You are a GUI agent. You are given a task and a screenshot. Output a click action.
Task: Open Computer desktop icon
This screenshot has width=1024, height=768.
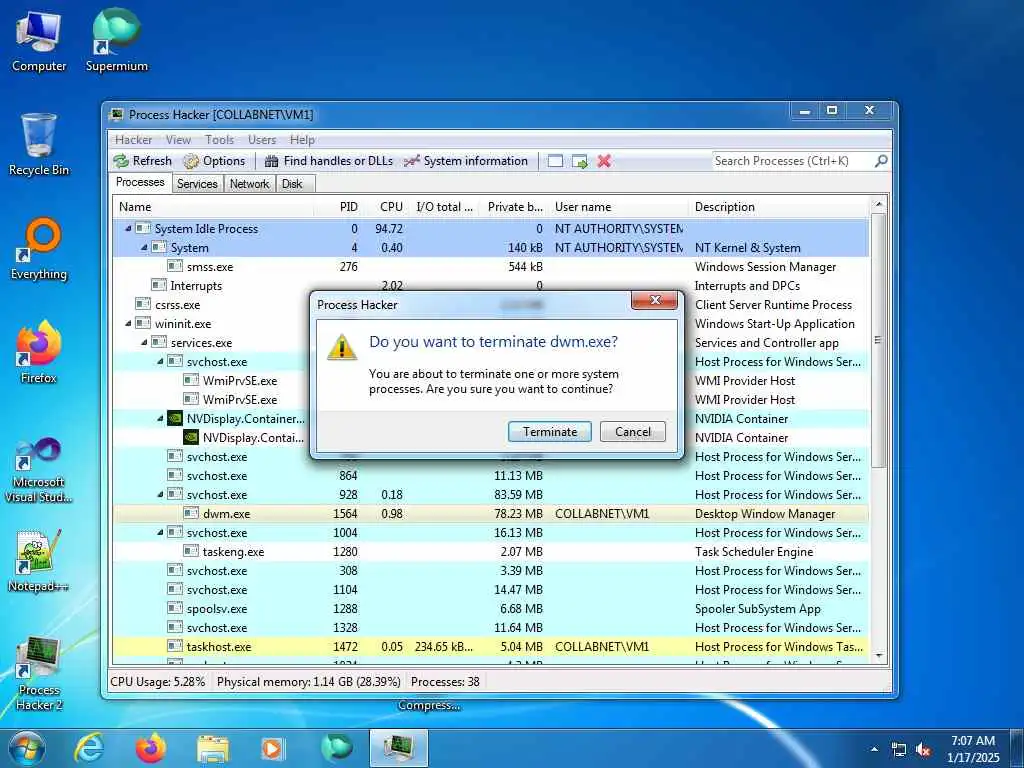[x=39, y=41]
